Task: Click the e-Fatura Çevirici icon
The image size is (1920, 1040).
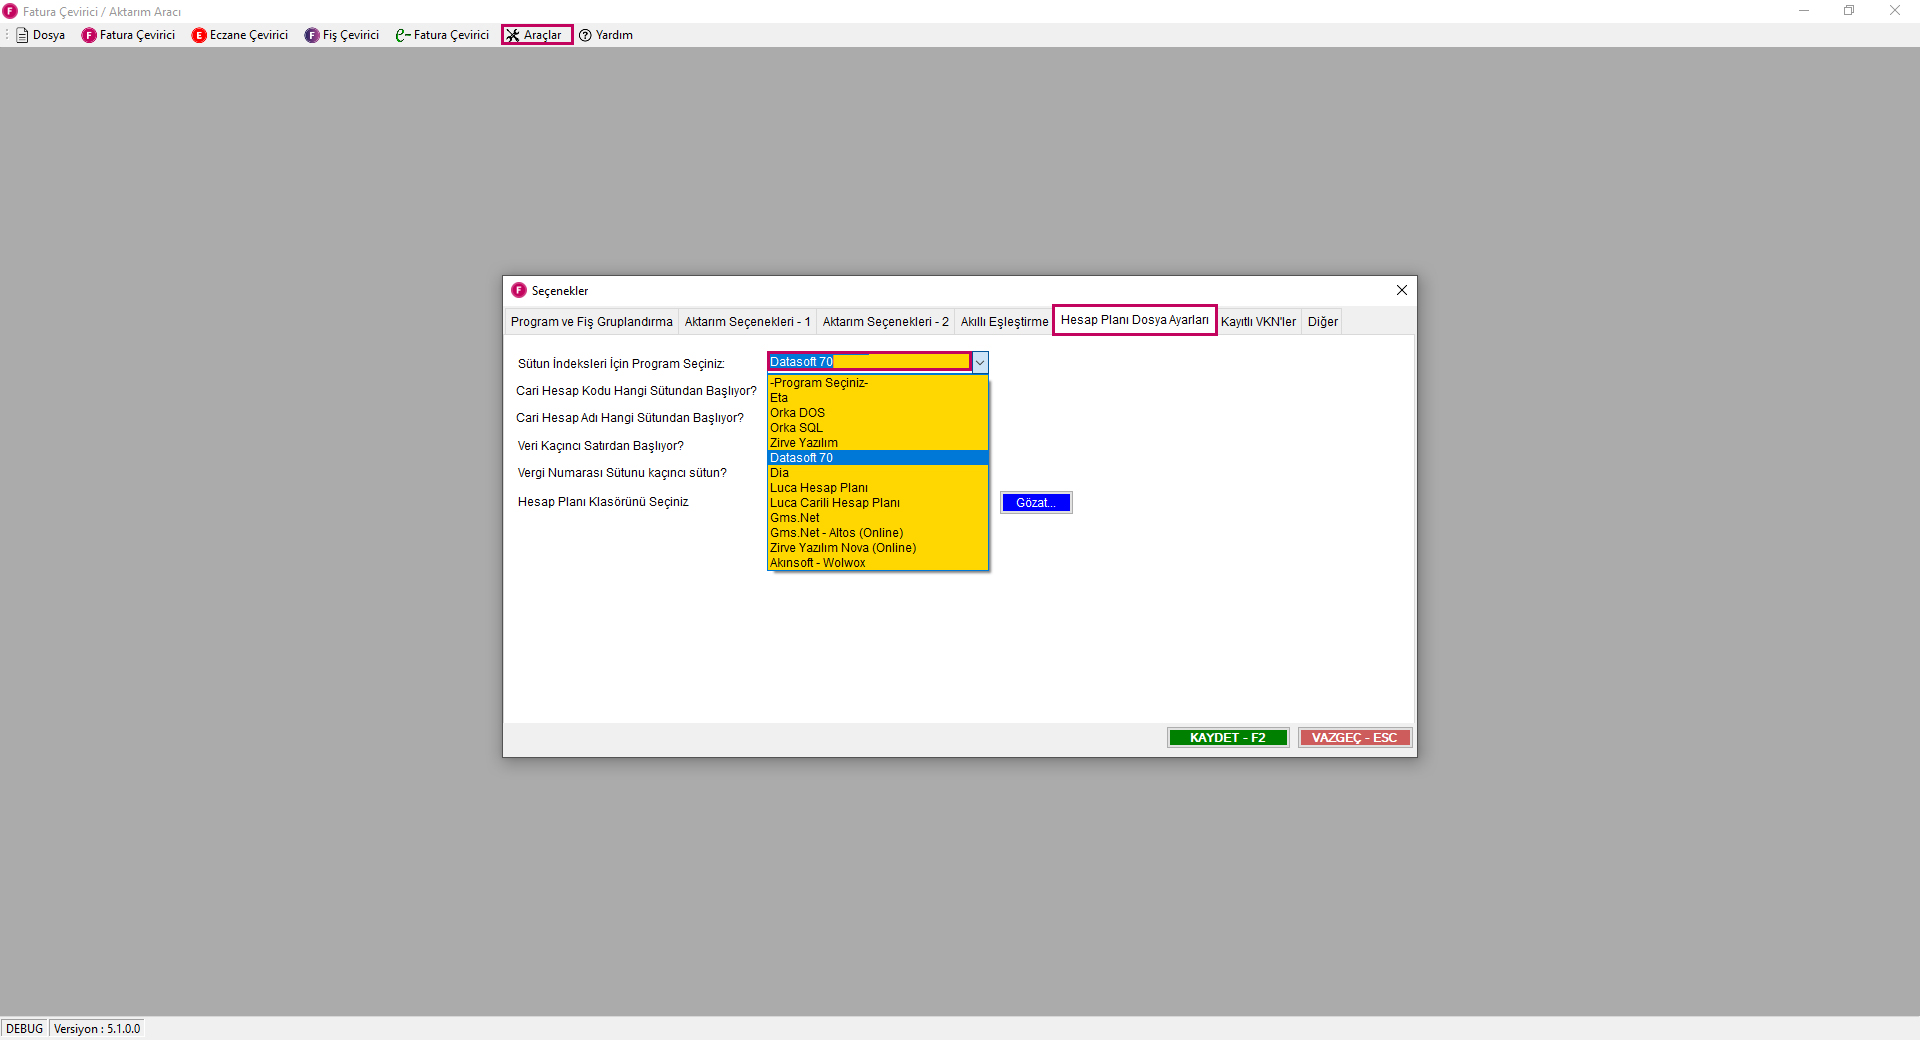Action: pos(403,35)
